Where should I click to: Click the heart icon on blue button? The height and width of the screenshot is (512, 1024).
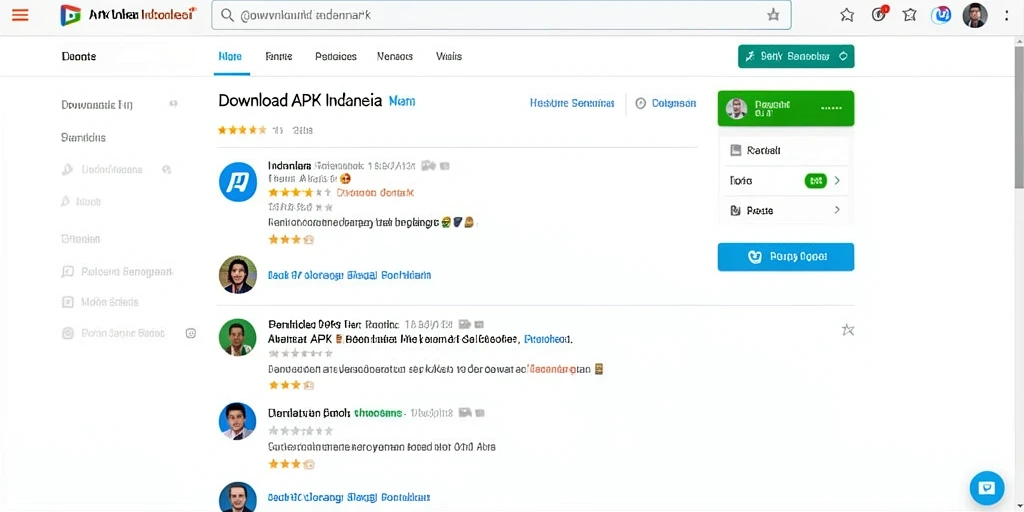(x=755, y=257)
